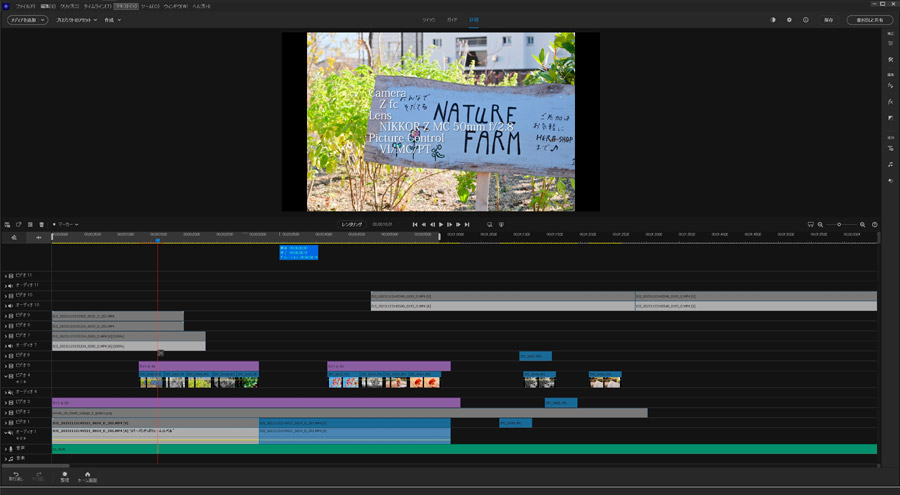The height and width of the screenshot is (495, 900).
Task: Open the Tools wrench panel icon
Action: (x=890, y=60)
